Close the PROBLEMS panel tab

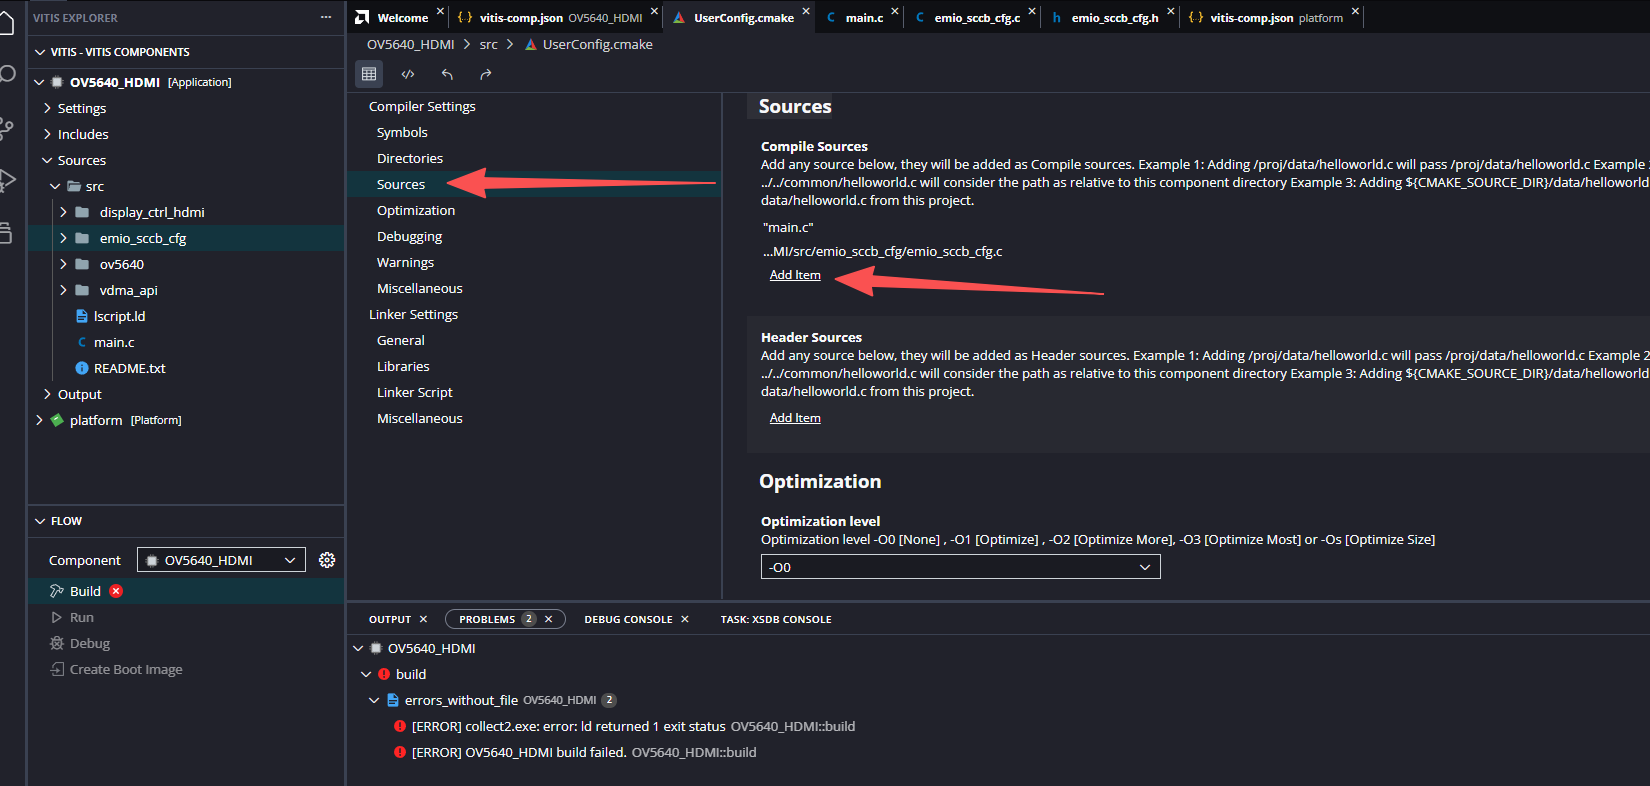(548, 619)
